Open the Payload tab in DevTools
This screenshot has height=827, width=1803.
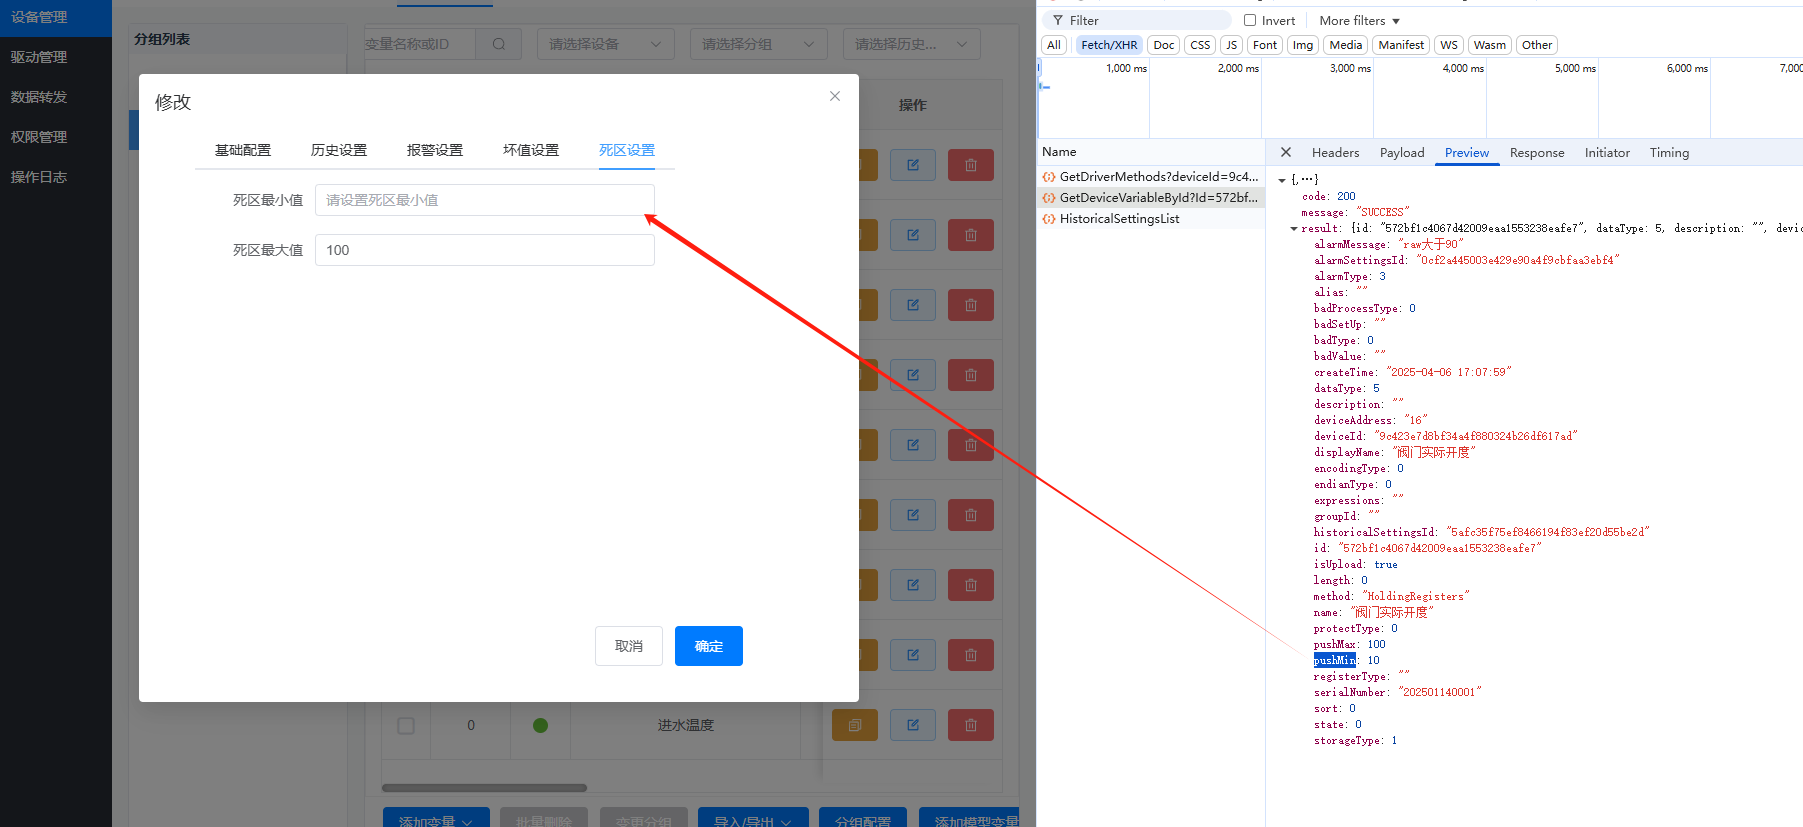click(x=1402, y=152)
